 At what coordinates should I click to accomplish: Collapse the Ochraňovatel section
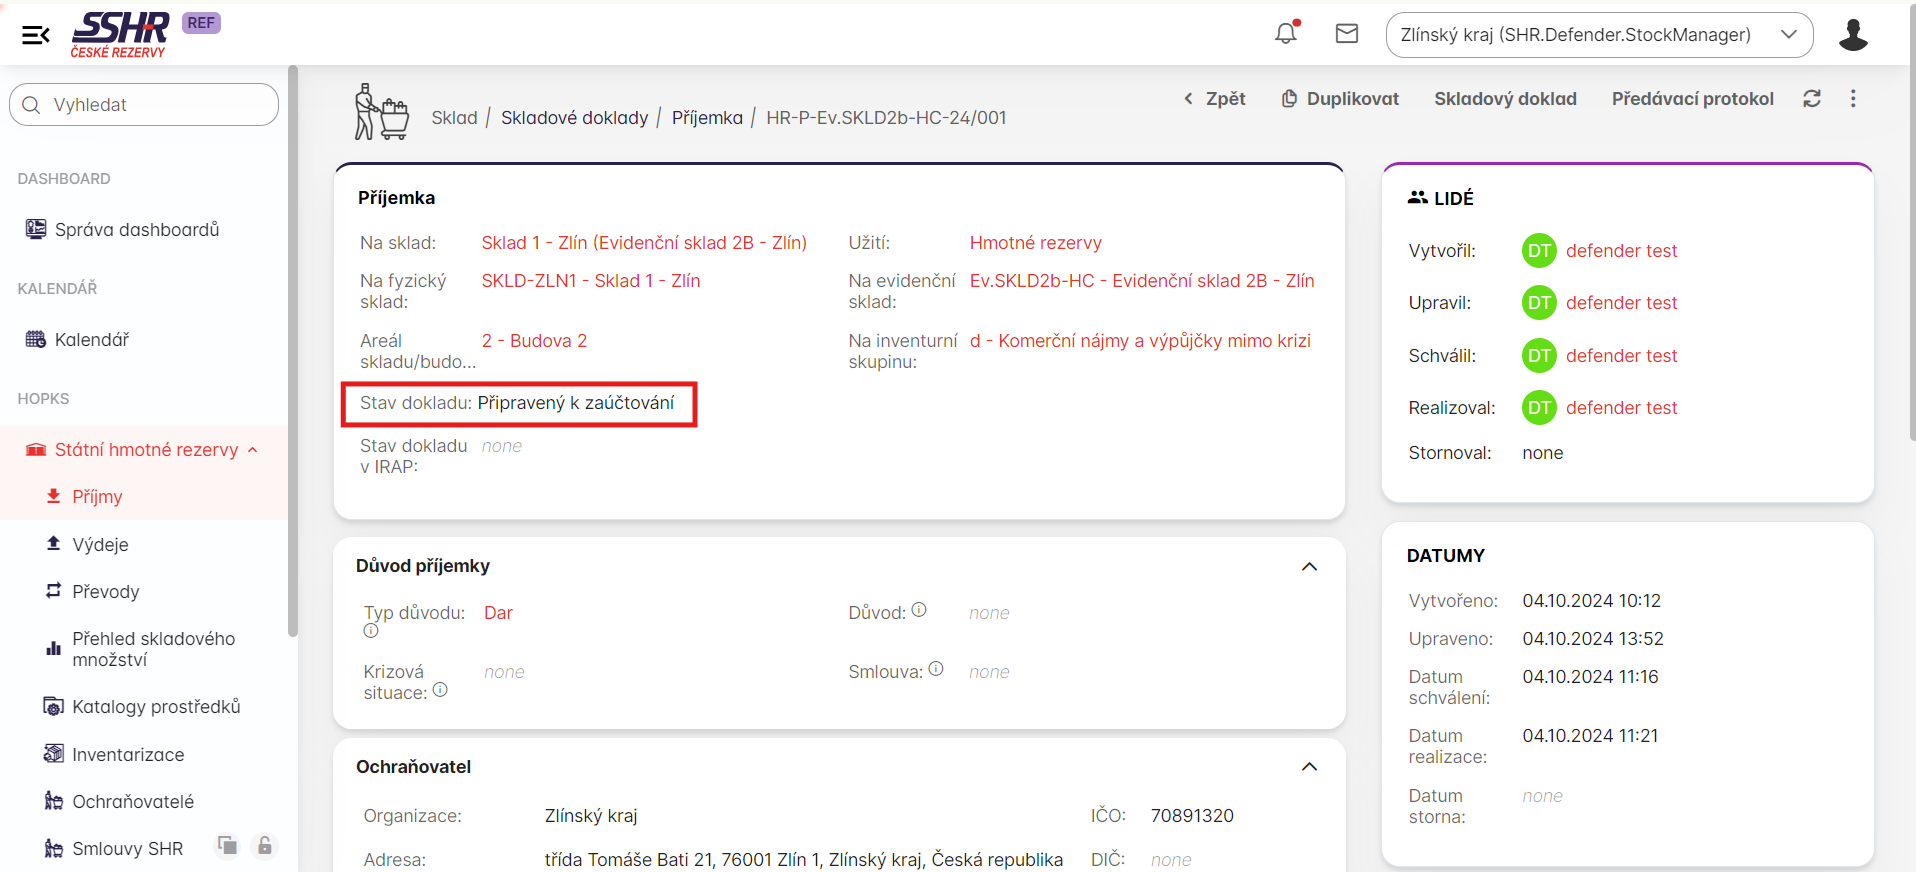click(1309, 767)
